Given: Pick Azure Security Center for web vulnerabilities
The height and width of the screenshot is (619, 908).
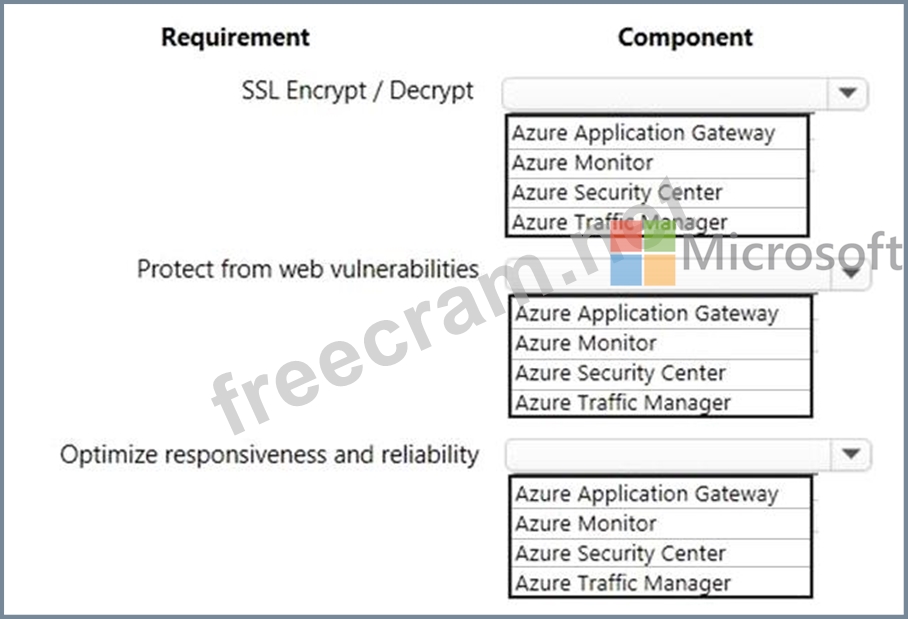Looking at the screenshot, I should [x=660, y=374].
